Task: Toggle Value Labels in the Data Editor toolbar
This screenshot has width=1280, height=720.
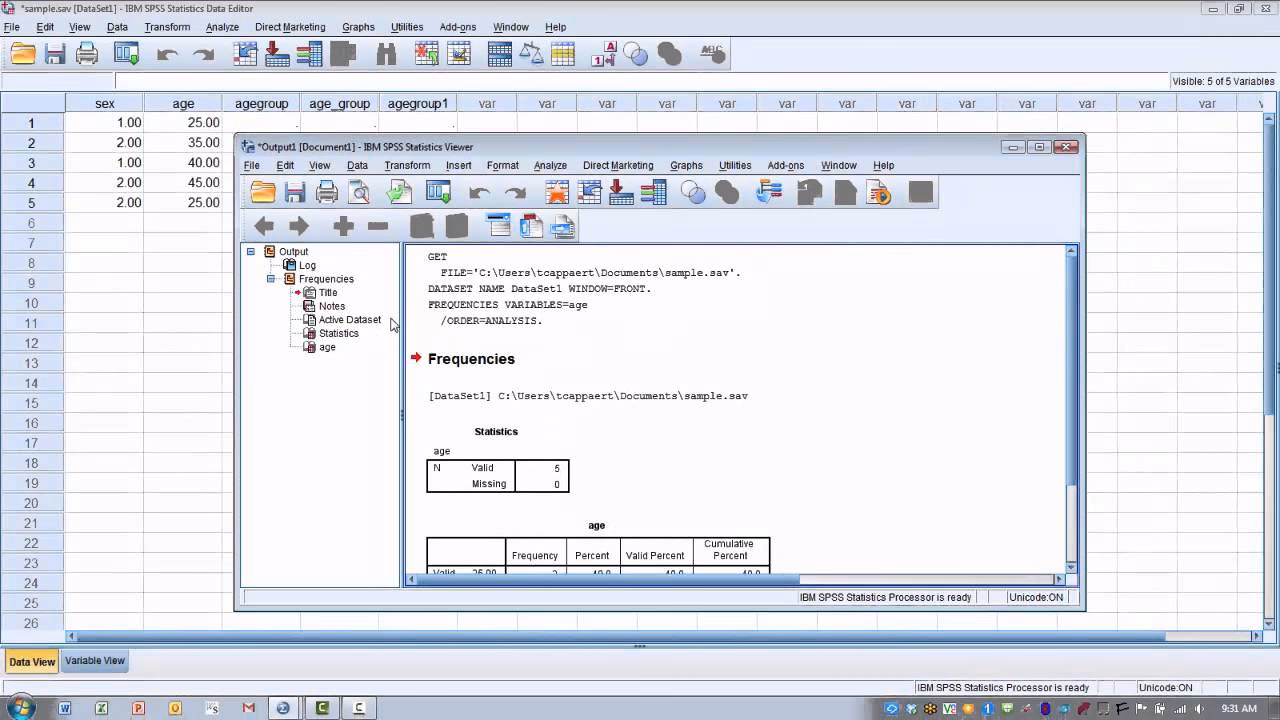Action: 601,53
